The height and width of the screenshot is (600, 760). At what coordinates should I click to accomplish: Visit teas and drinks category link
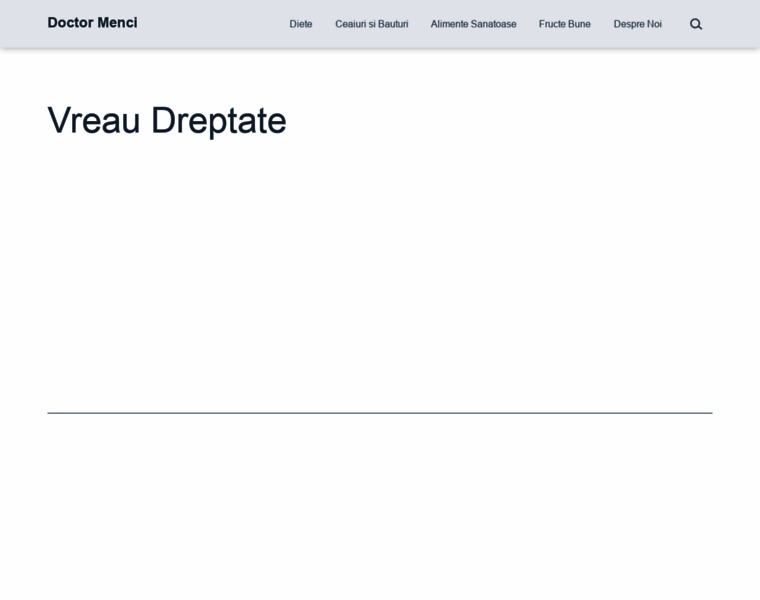click(x=371, y=24)
